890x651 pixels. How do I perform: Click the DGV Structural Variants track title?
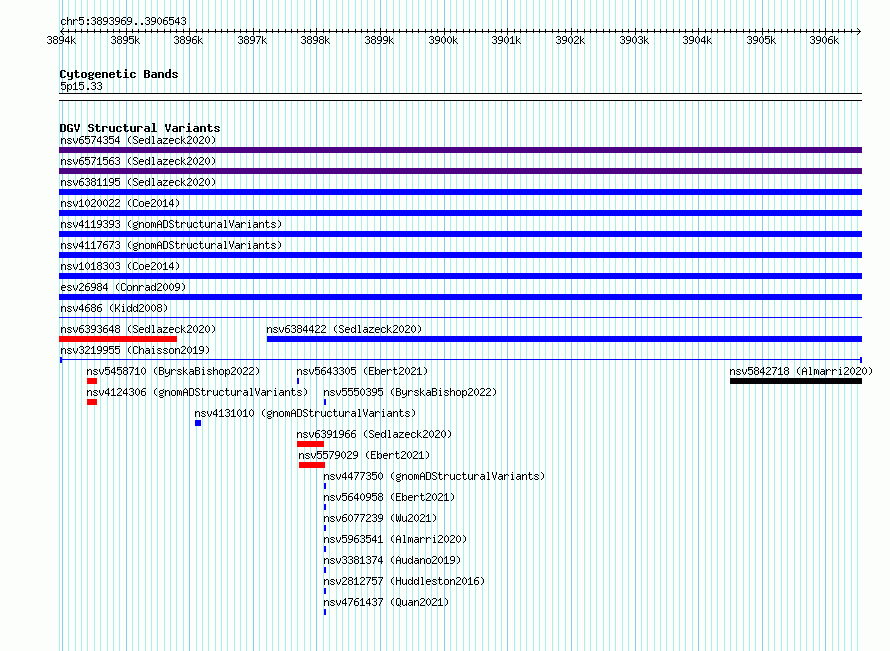140,128
